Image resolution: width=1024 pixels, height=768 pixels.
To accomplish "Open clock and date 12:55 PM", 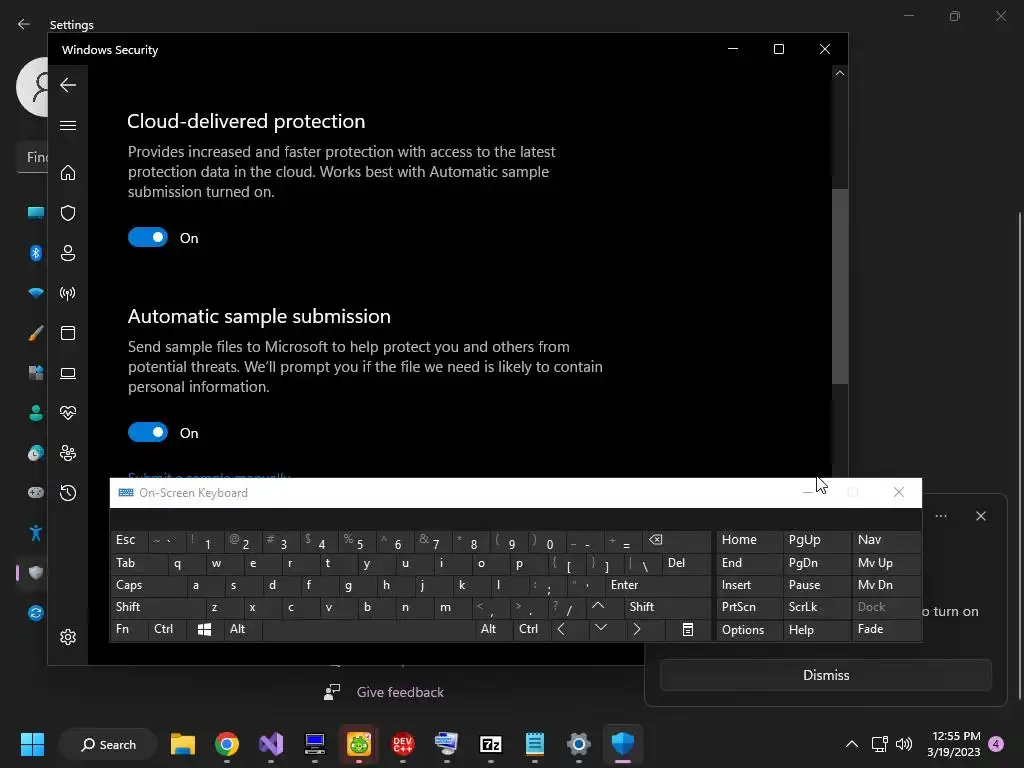I will click(x=953, y=744).
